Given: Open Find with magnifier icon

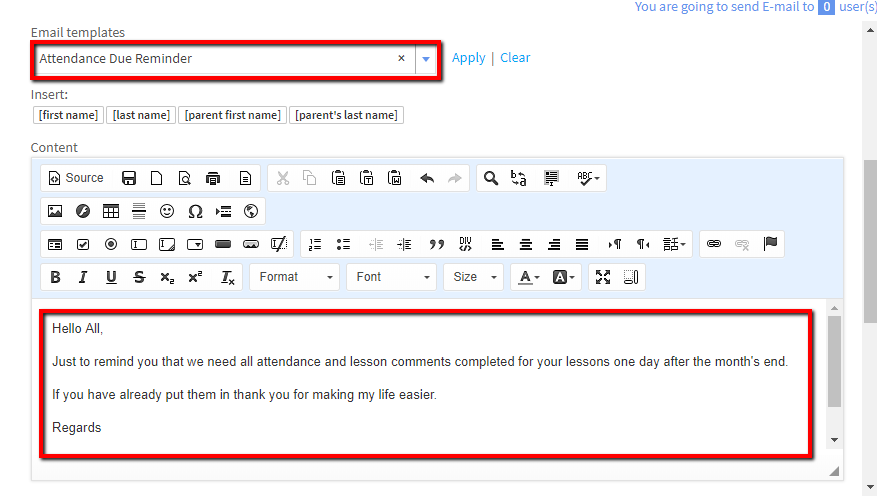Looking at the screenshot, I should point(491,178).
